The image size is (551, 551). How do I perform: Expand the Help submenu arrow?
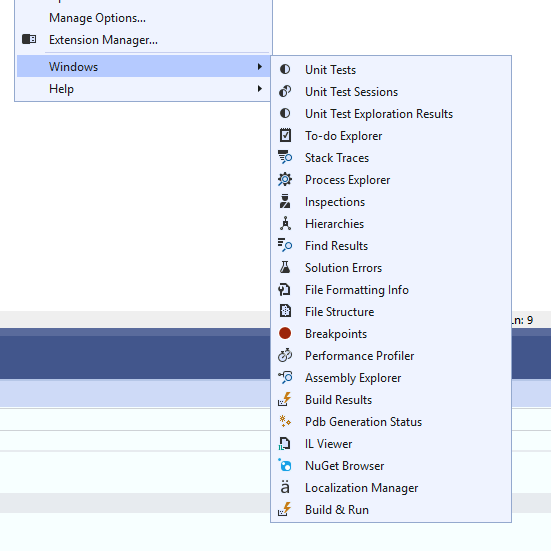point(260,88)
